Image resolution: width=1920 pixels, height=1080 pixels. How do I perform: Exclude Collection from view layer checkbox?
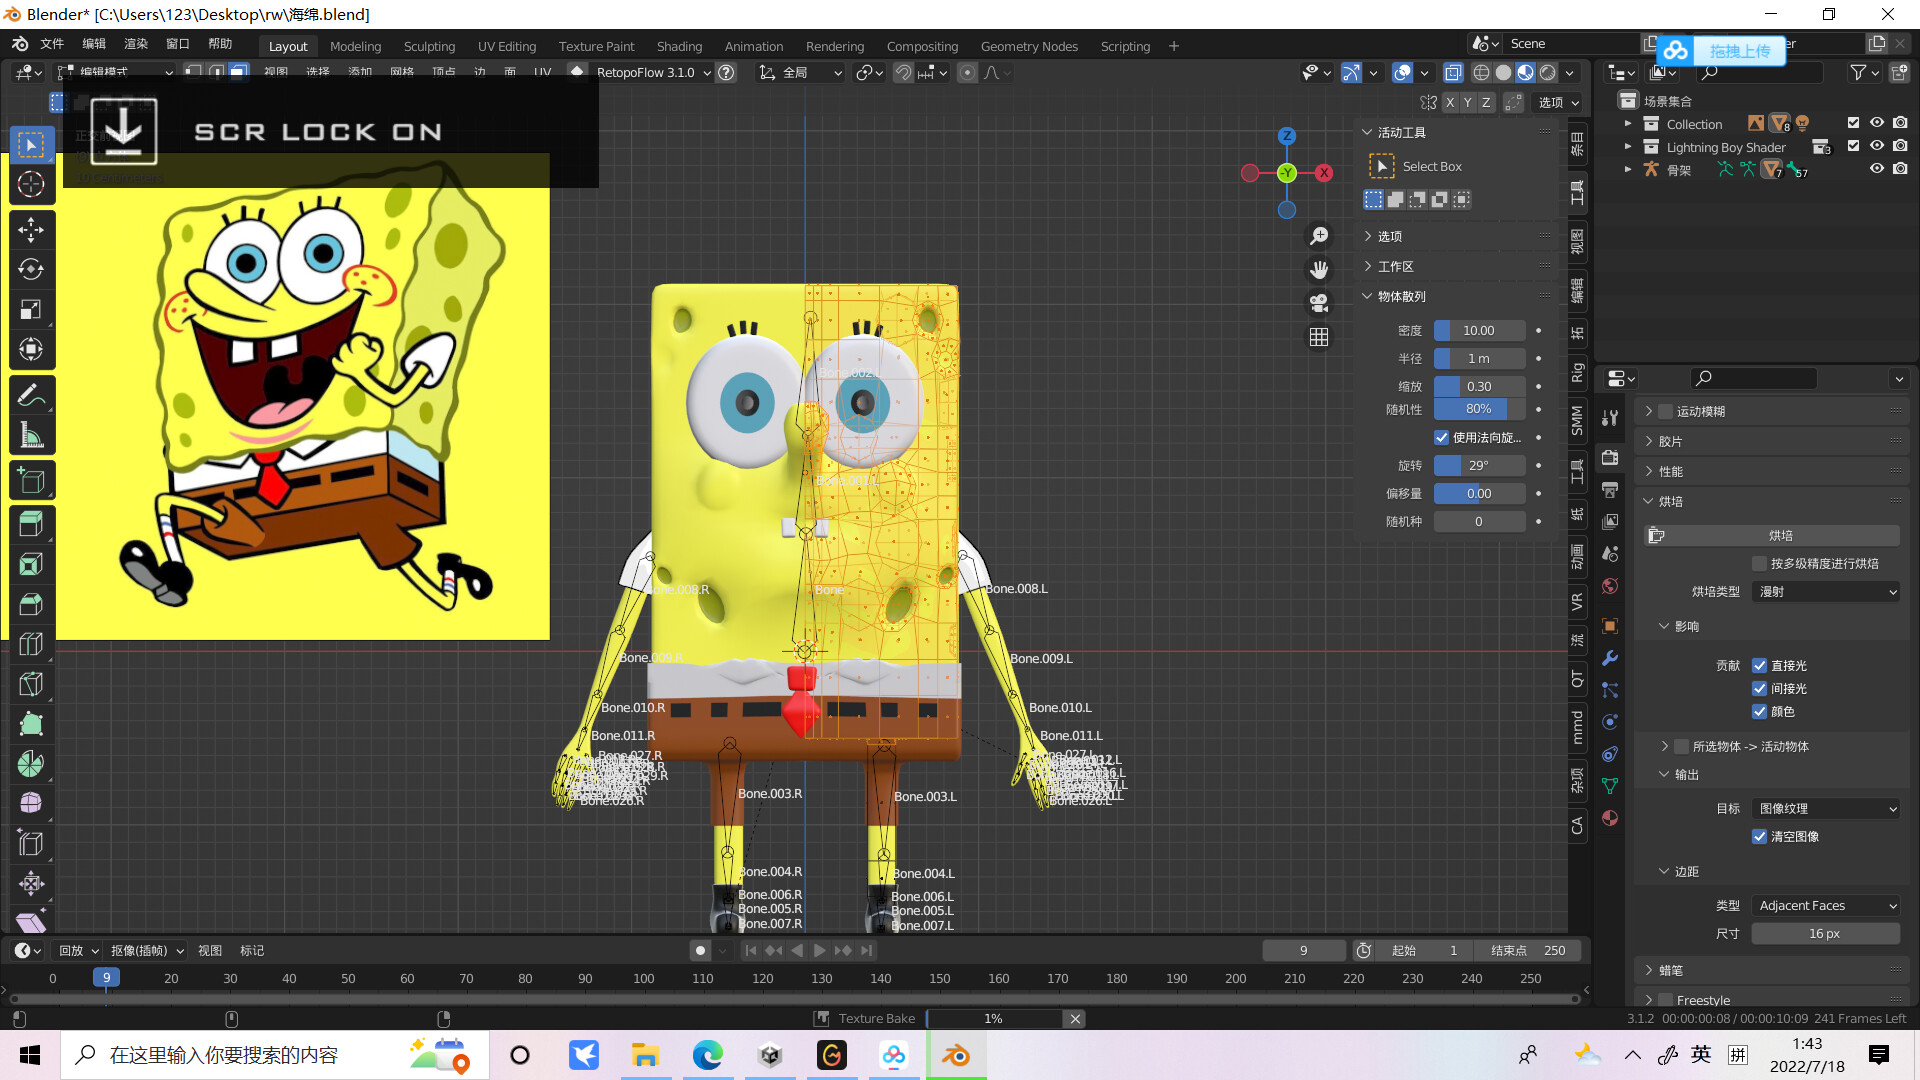coord(1853,123)
